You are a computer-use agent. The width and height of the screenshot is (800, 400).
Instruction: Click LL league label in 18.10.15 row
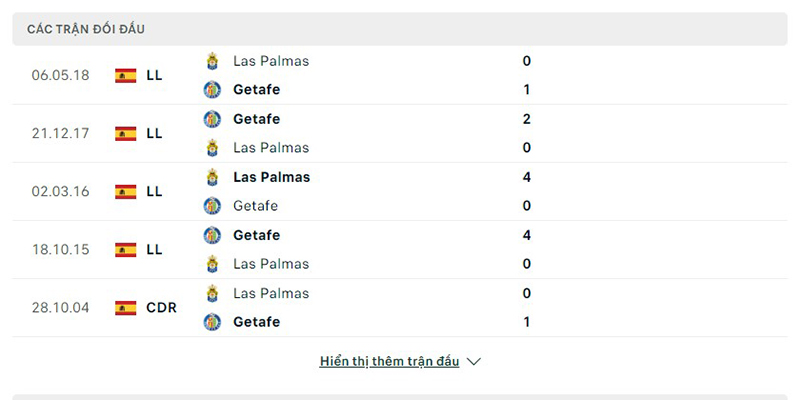pos(154,249)
